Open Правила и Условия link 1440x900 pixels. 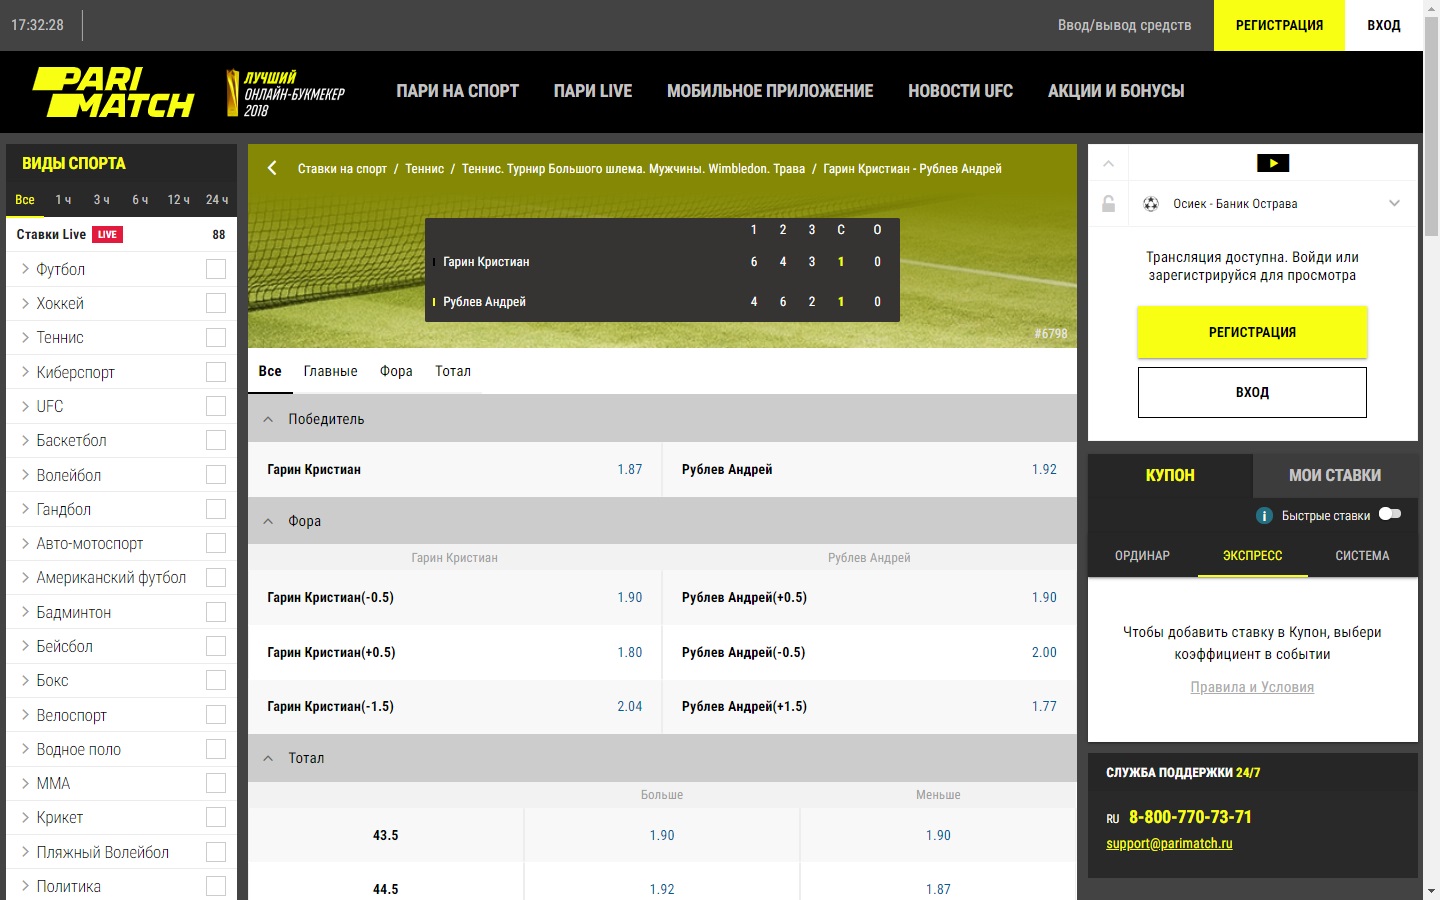[x=1252, y=687]
